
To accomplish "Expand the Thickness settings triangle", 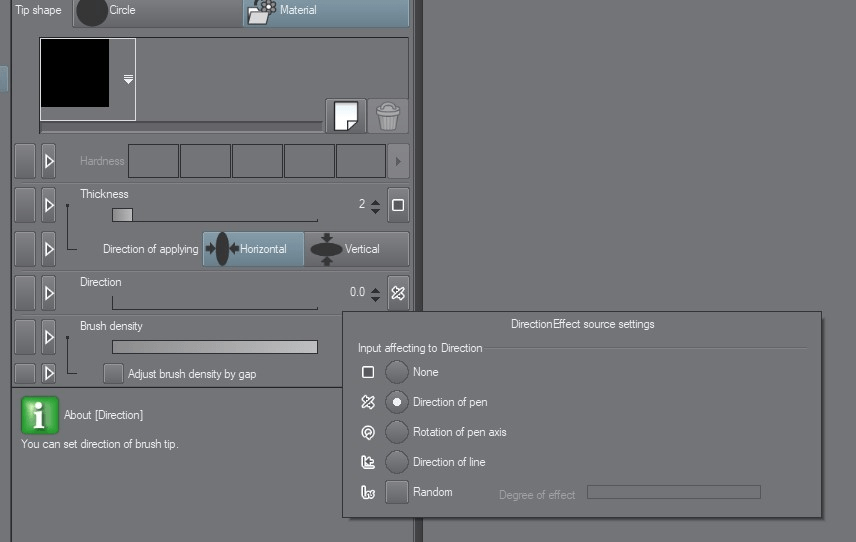I will [48, 205].
